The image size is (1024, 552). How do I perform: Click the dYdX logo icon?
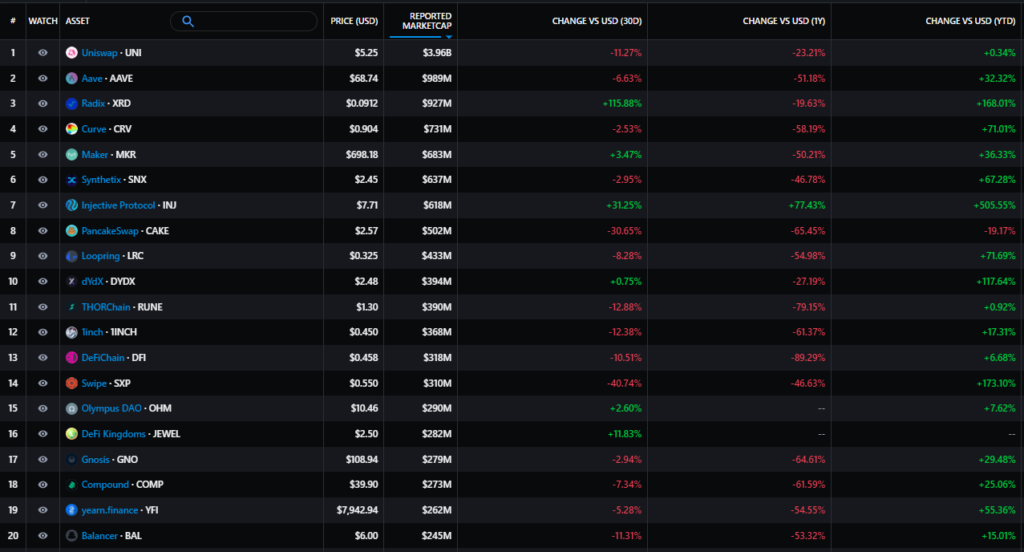72,282
